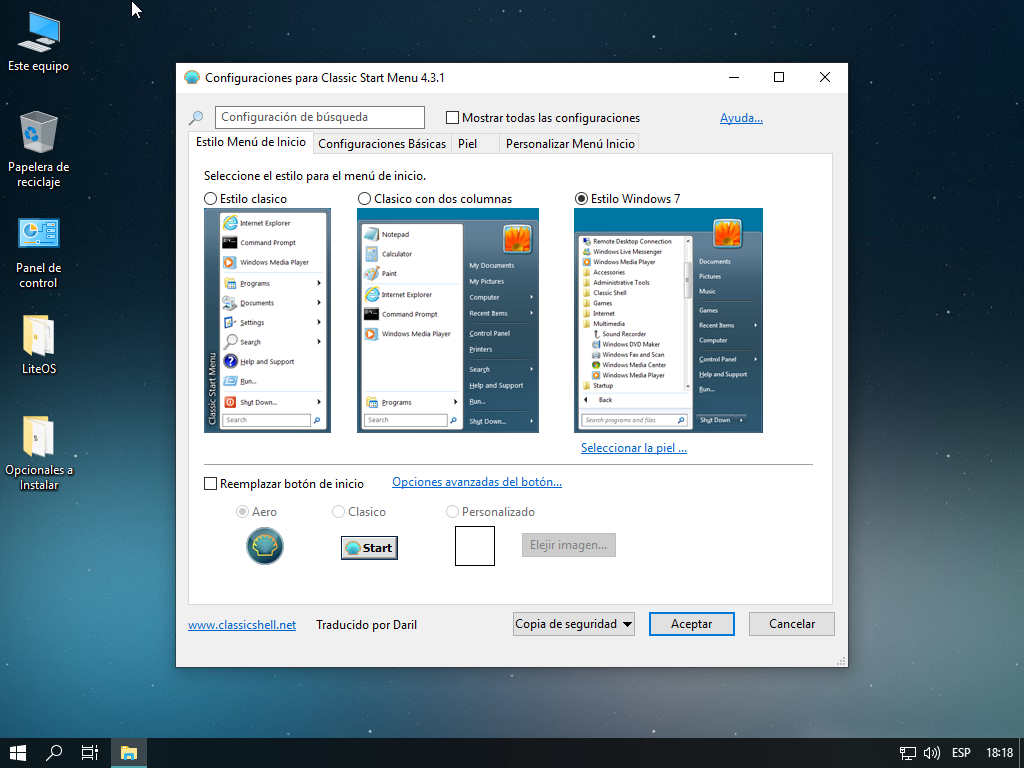Open File Explorer on taskbar

(129, 753)
